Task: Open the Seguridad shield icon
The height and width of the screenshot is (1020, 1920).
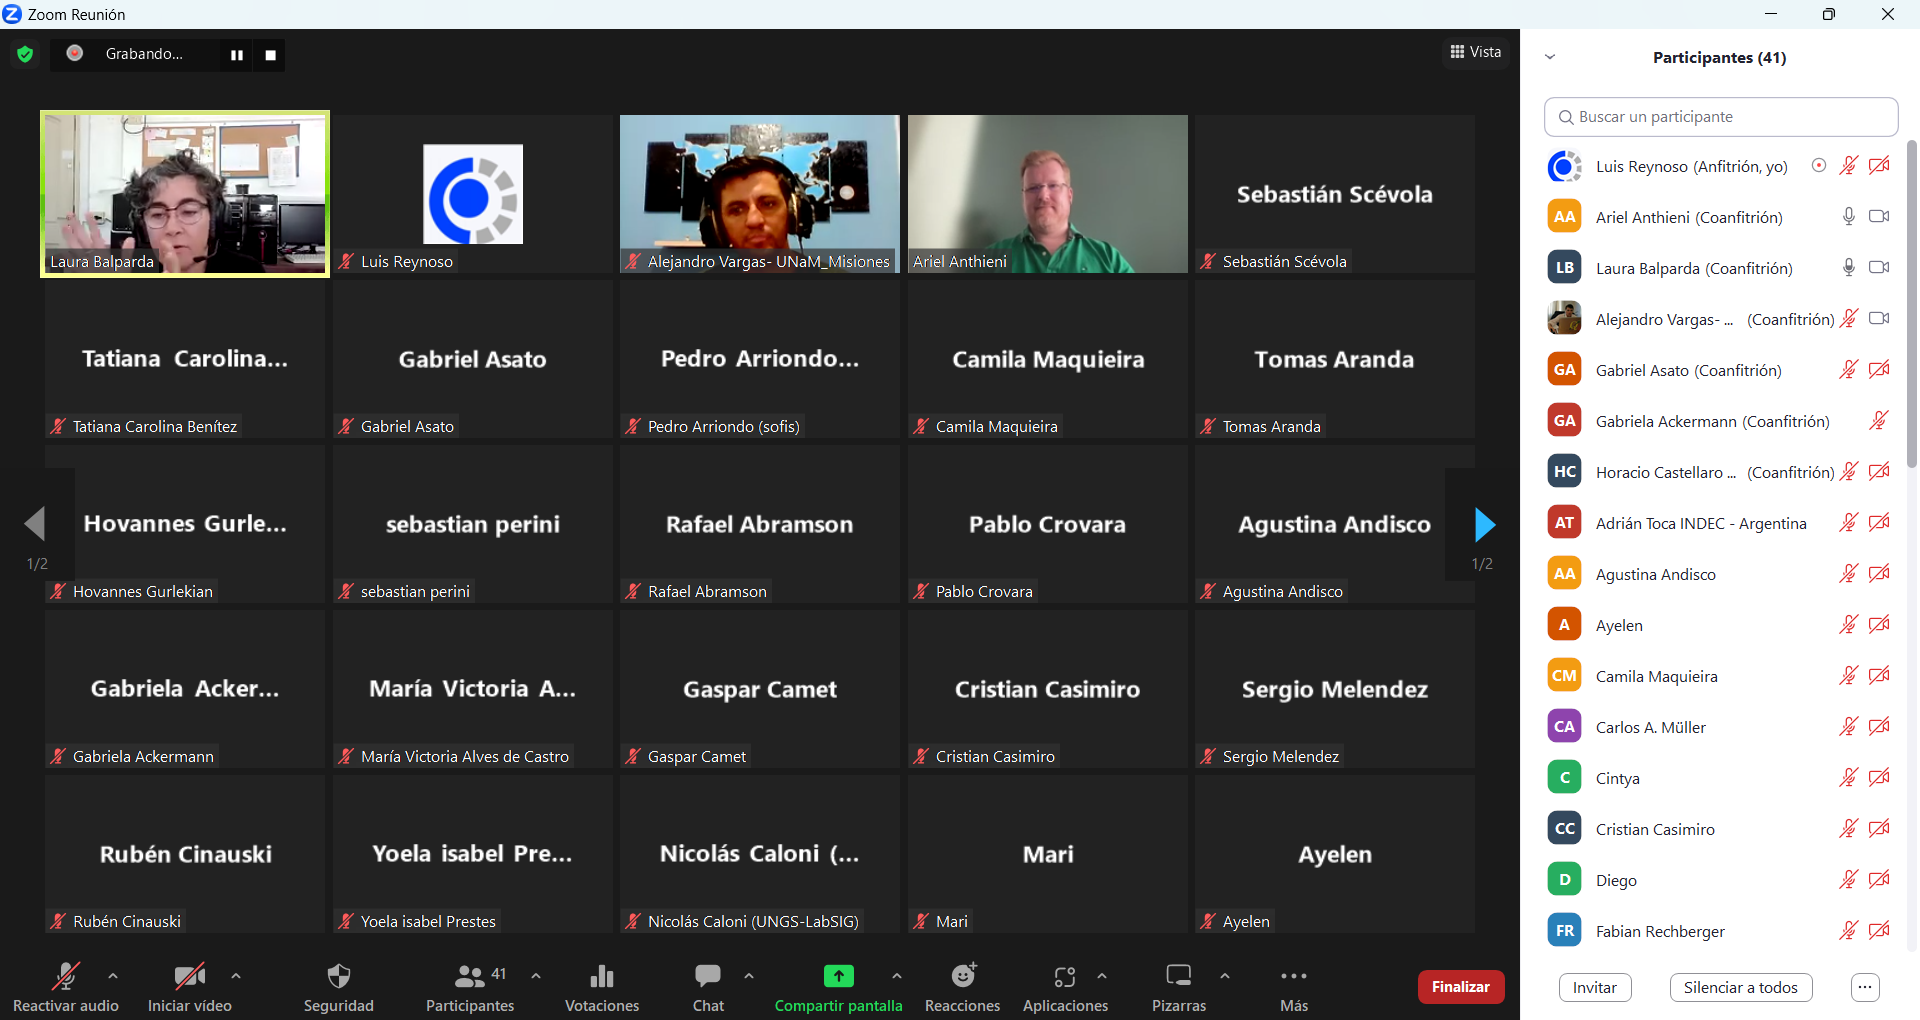Action: pos(339,977)
